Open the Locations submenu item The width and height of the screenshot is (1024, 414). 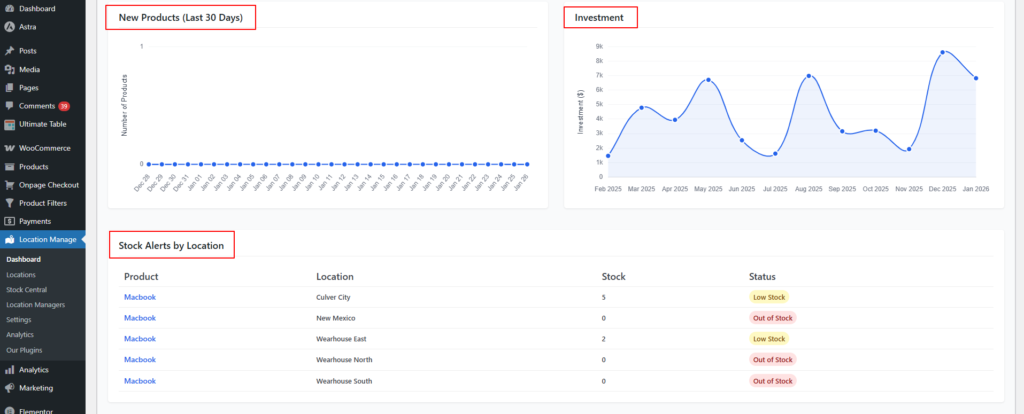click(x=21, y=274)
